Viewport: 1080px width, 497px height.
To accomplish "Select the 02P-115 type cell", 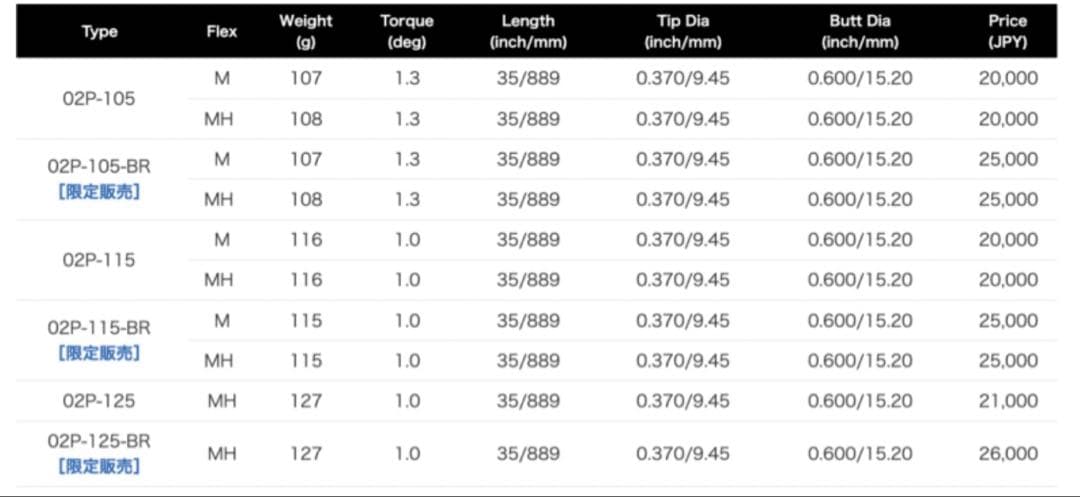I will point(99,260).
